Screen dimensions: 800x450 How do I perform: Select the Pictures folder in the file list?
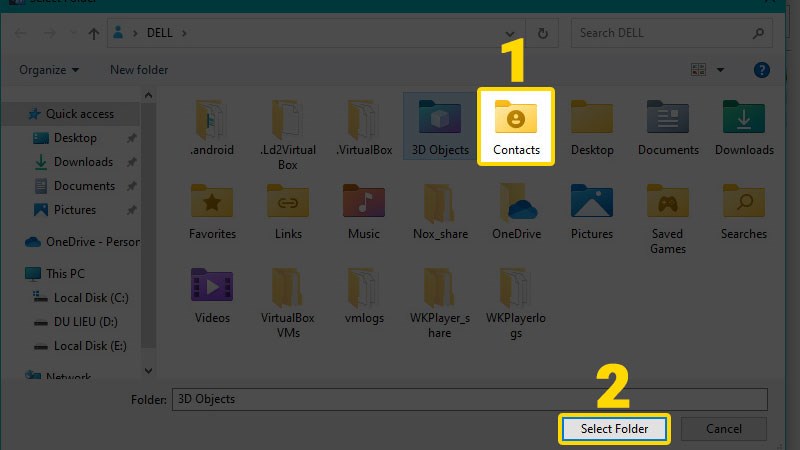(x=592, y=212)
